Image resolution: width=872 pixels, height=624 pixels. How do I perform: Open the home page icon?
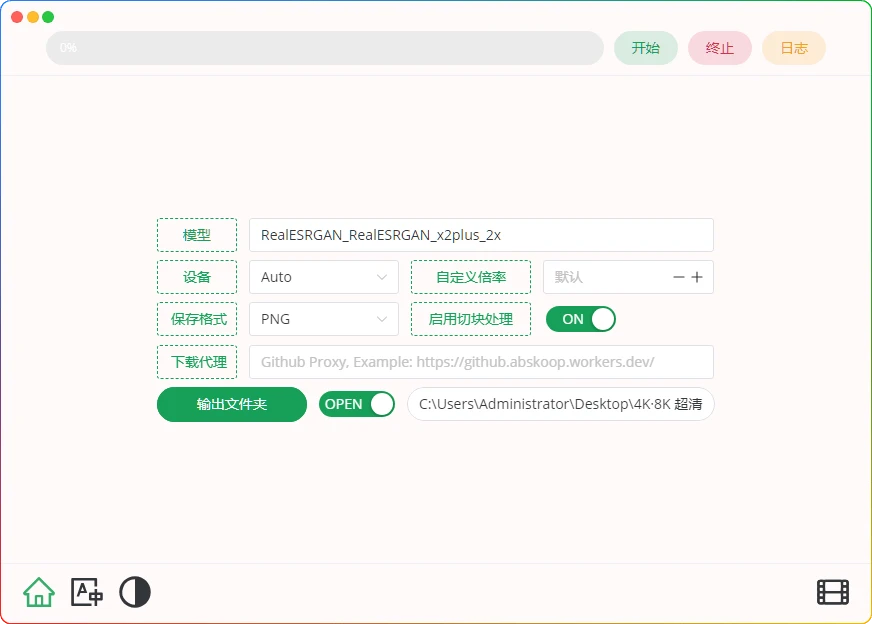click(x=39, y=592)
